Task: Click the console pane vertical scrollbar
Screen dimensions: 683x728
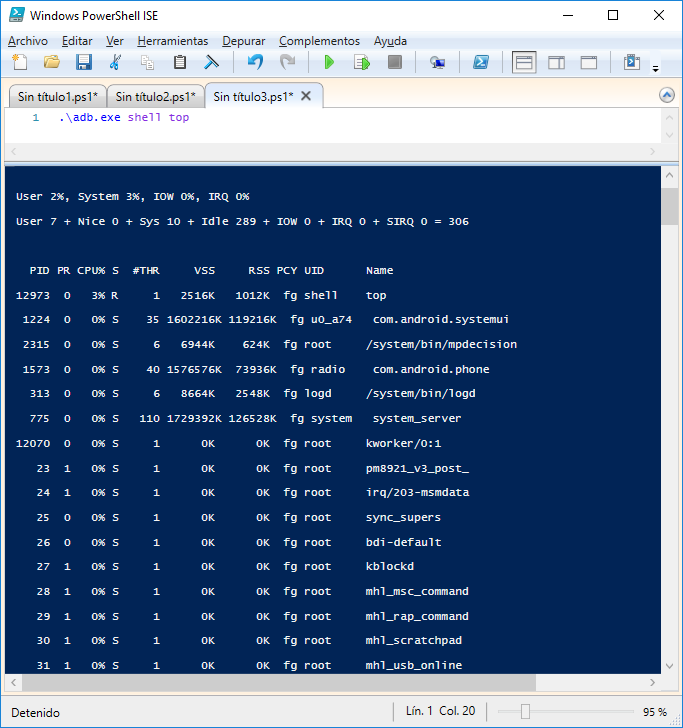Action: [670, 420]
